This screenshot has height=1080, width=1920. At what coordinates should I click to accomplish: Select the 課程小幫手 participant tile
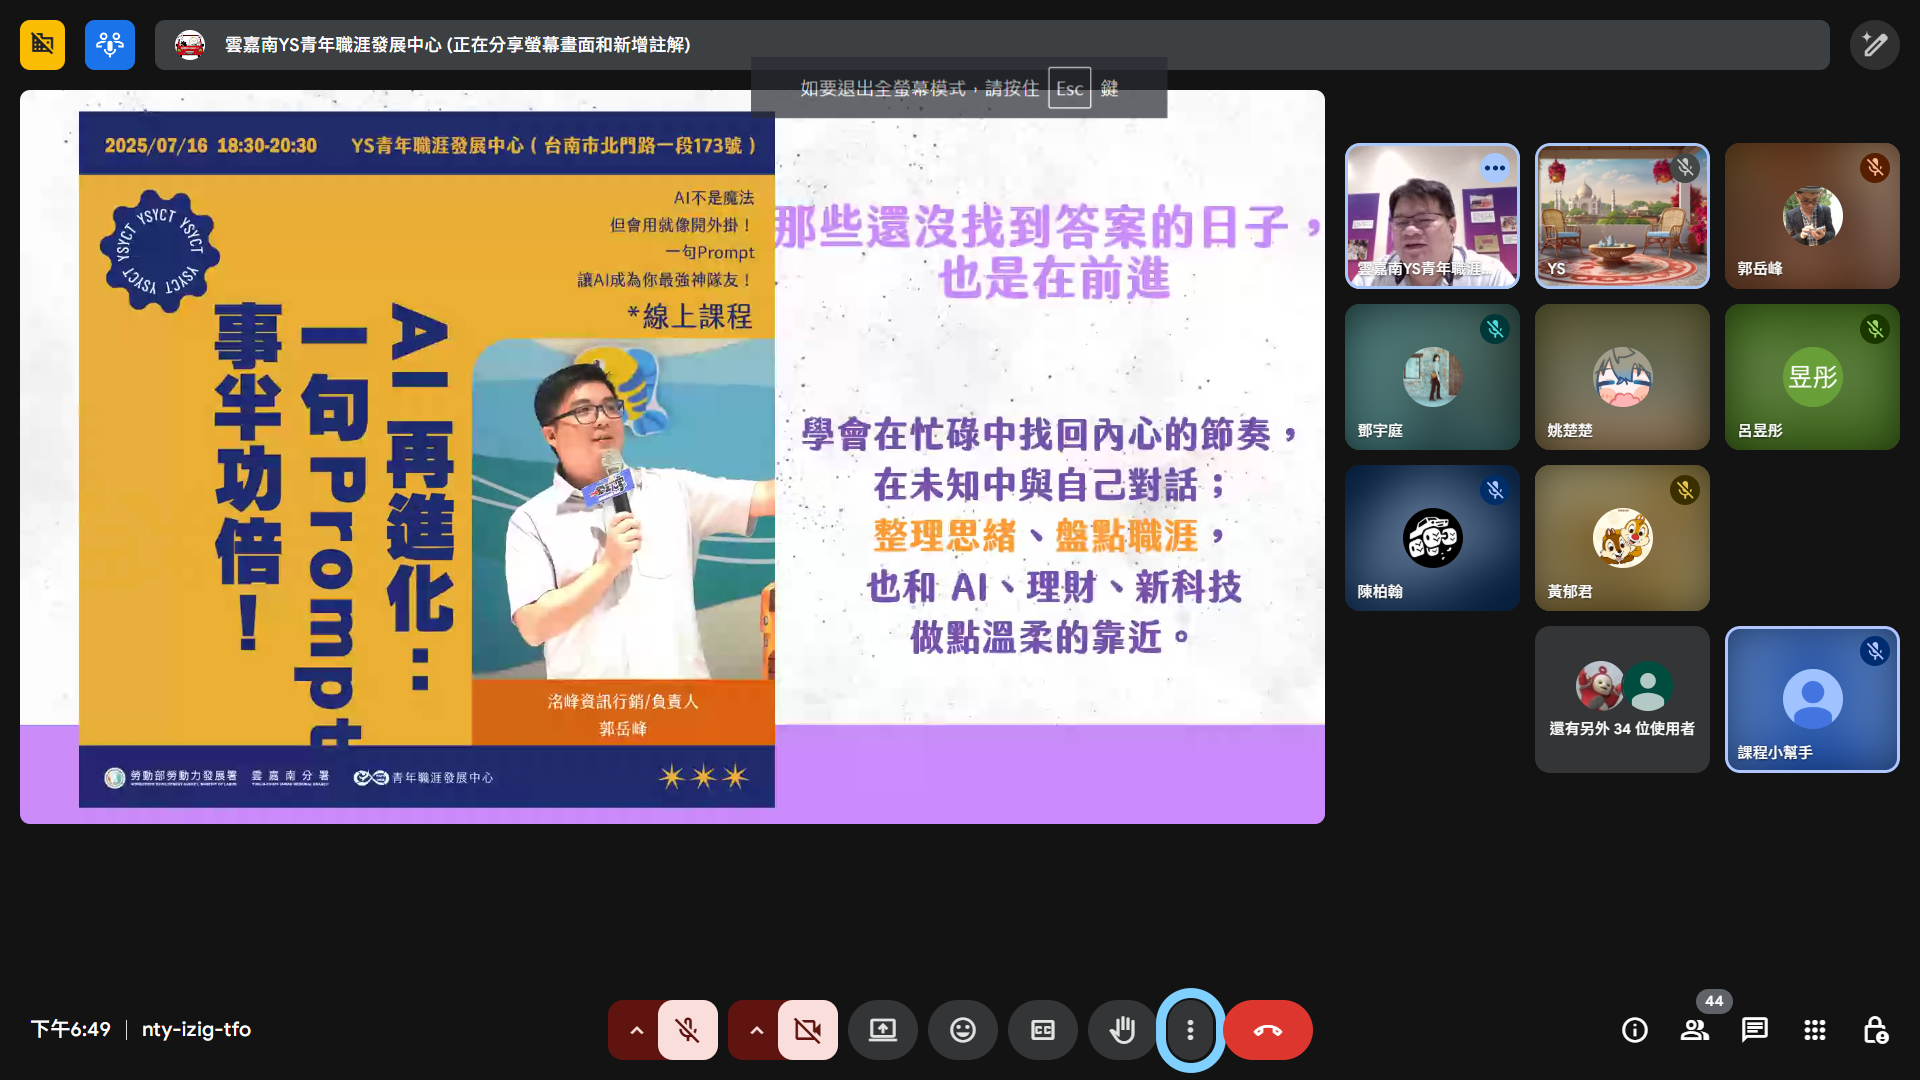click(1811, 699)
